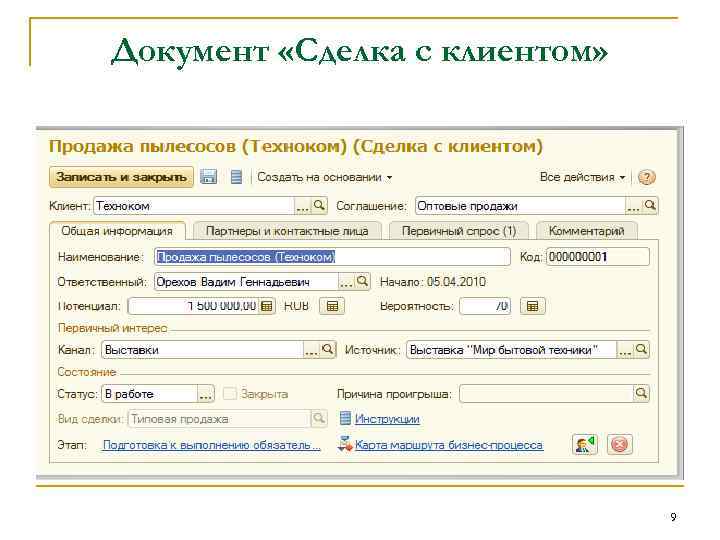
Task: Open the Комментарий tab
Action: (586, 231)
